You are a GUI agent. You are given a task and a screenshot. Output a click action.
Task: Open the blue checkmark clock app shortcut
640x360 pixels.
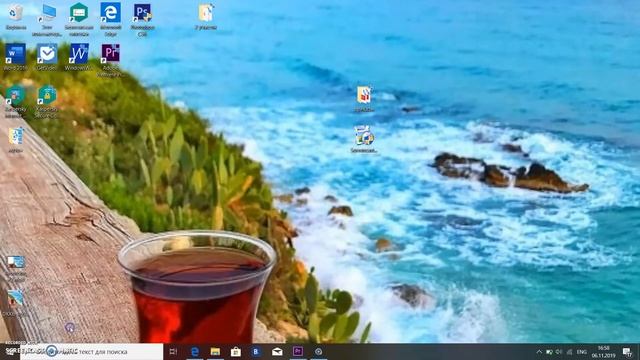(x=47, y=54)
